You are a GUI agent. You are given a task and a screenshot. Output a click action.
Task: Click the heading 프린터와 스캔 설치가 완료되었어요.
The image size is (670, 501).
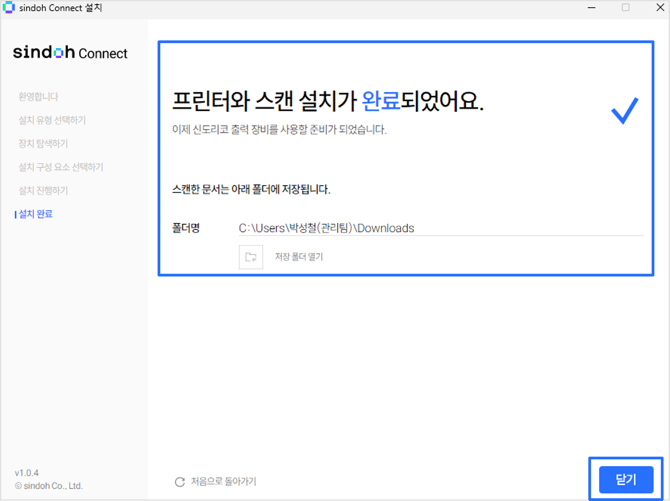(x=328, y=101)
